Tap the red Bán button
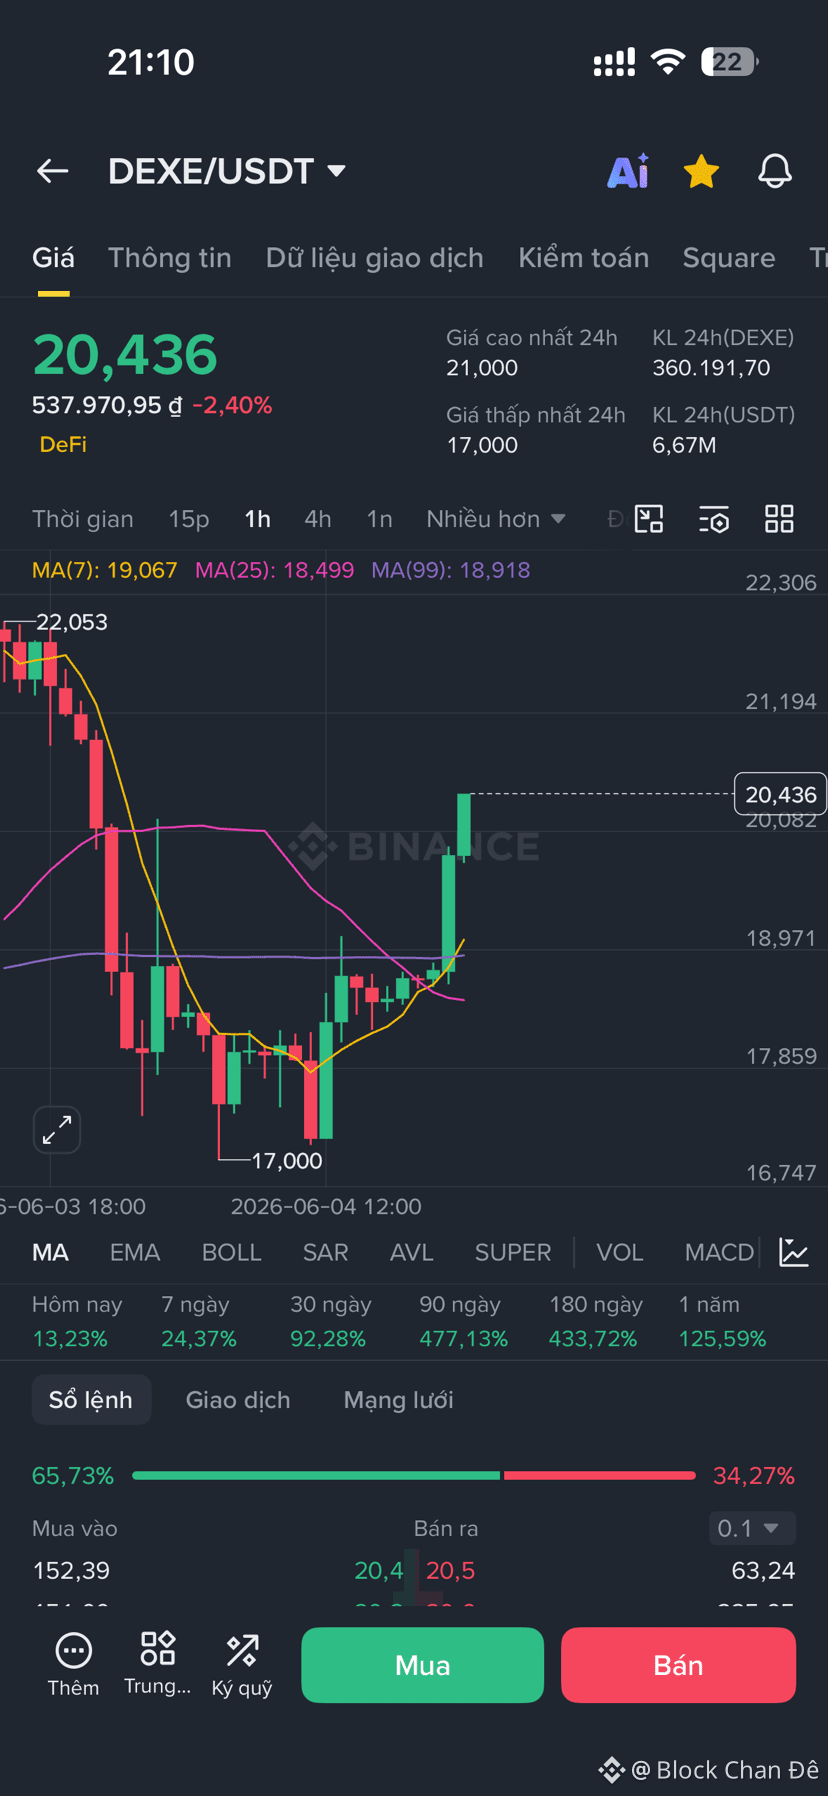The height and width of the screenshot is (1796, 828). (x=678, y=1665)
